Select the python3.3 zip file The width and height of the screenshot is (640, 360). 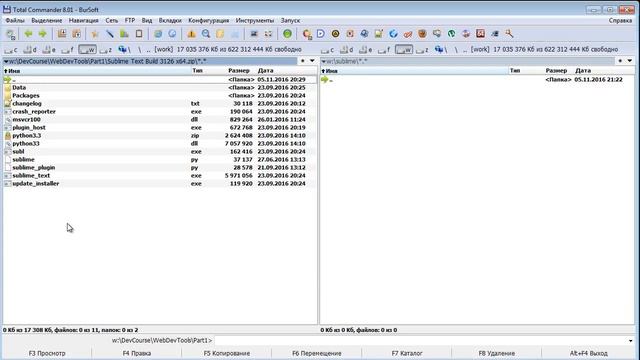(160, 136)
